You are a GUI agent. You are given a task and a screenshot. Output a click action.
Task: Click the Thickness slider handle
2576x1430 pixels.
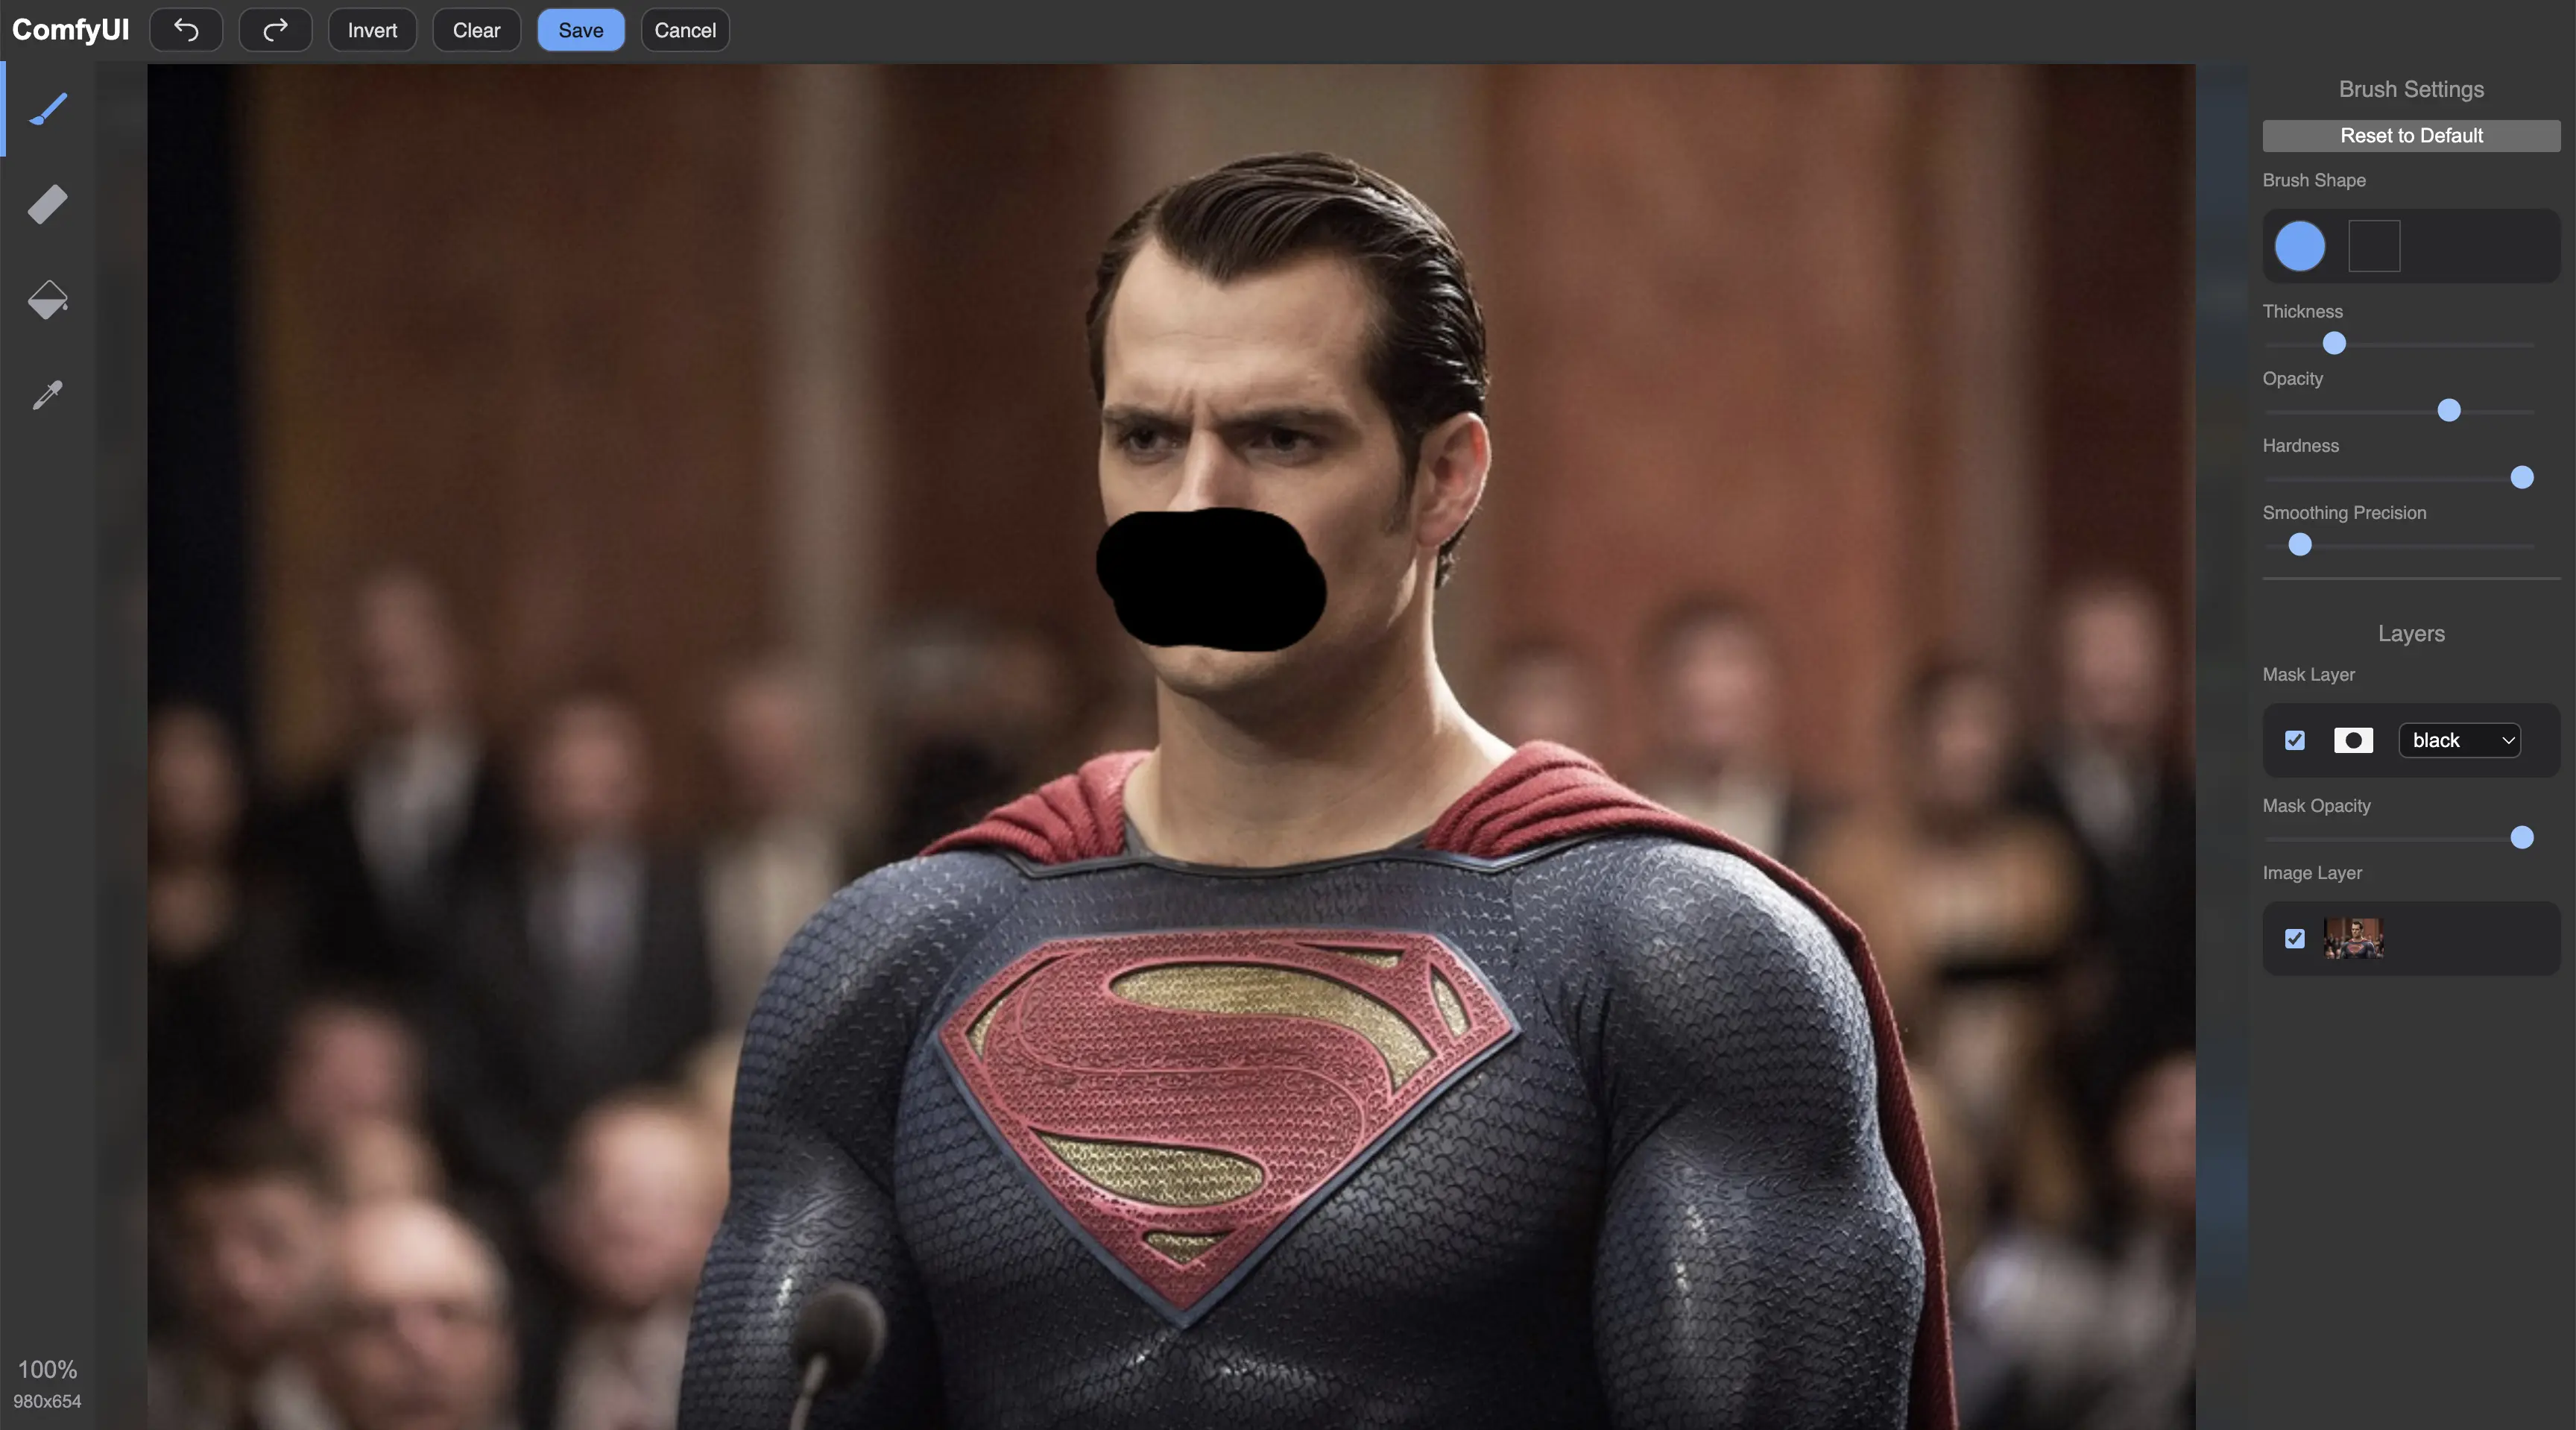pos(2334,344)
